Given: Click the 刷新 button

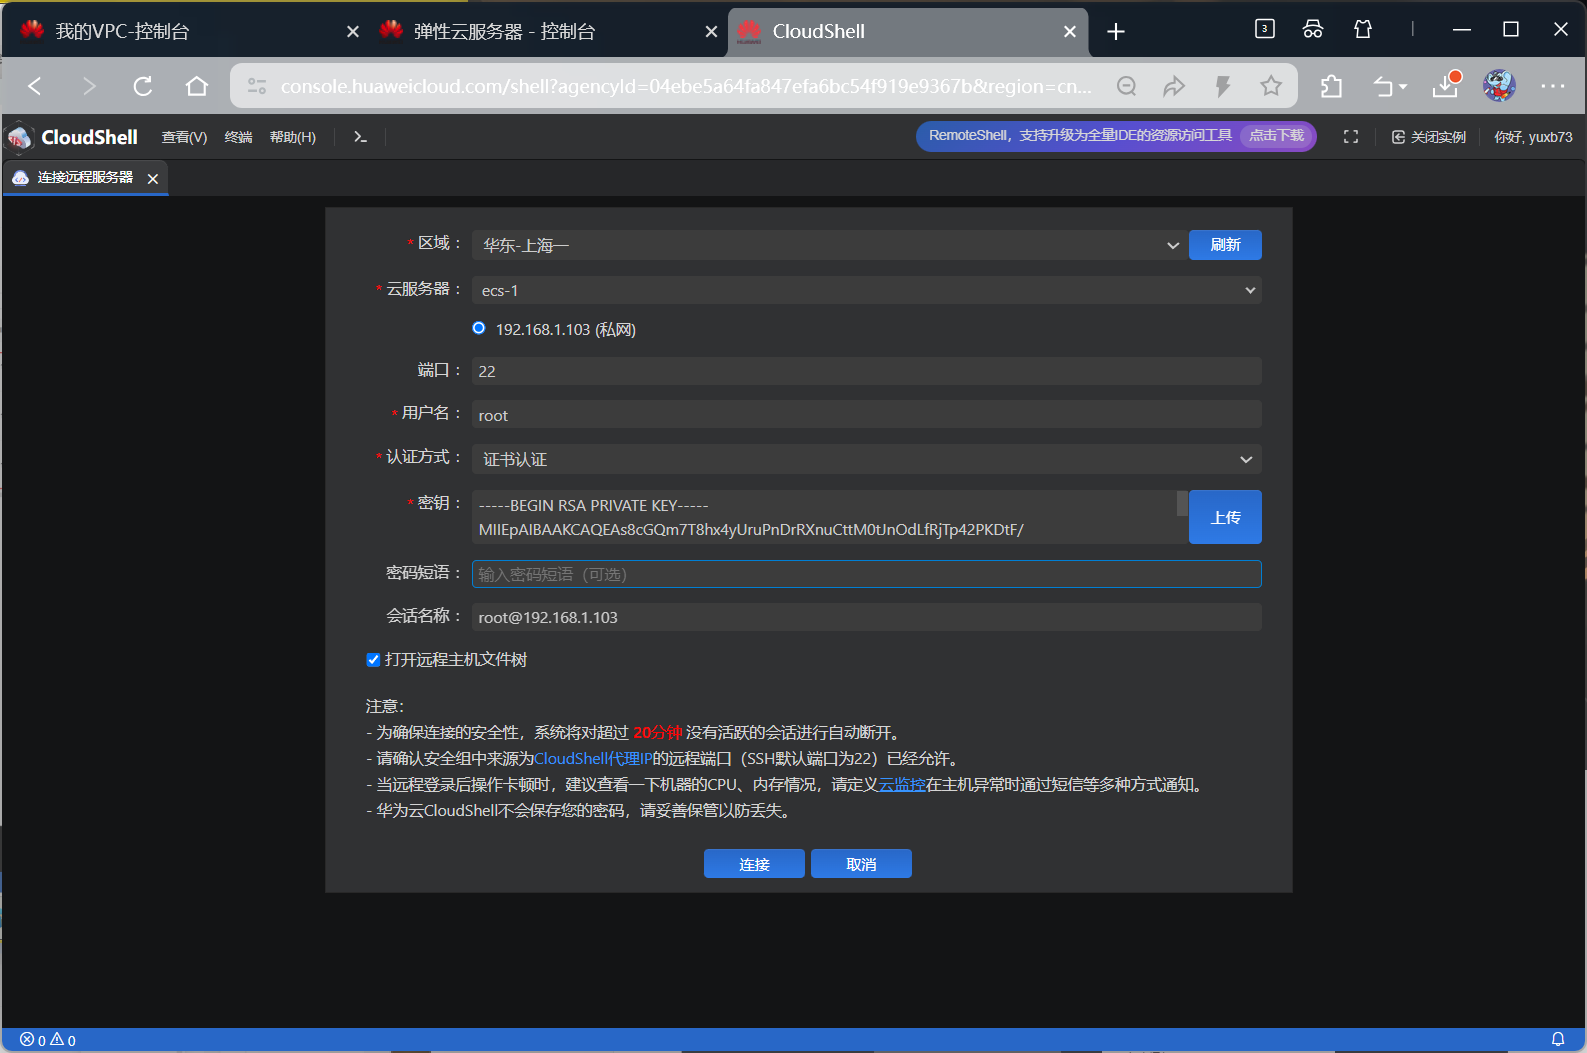Looking at the screenshot, I should click(1225, 245).
